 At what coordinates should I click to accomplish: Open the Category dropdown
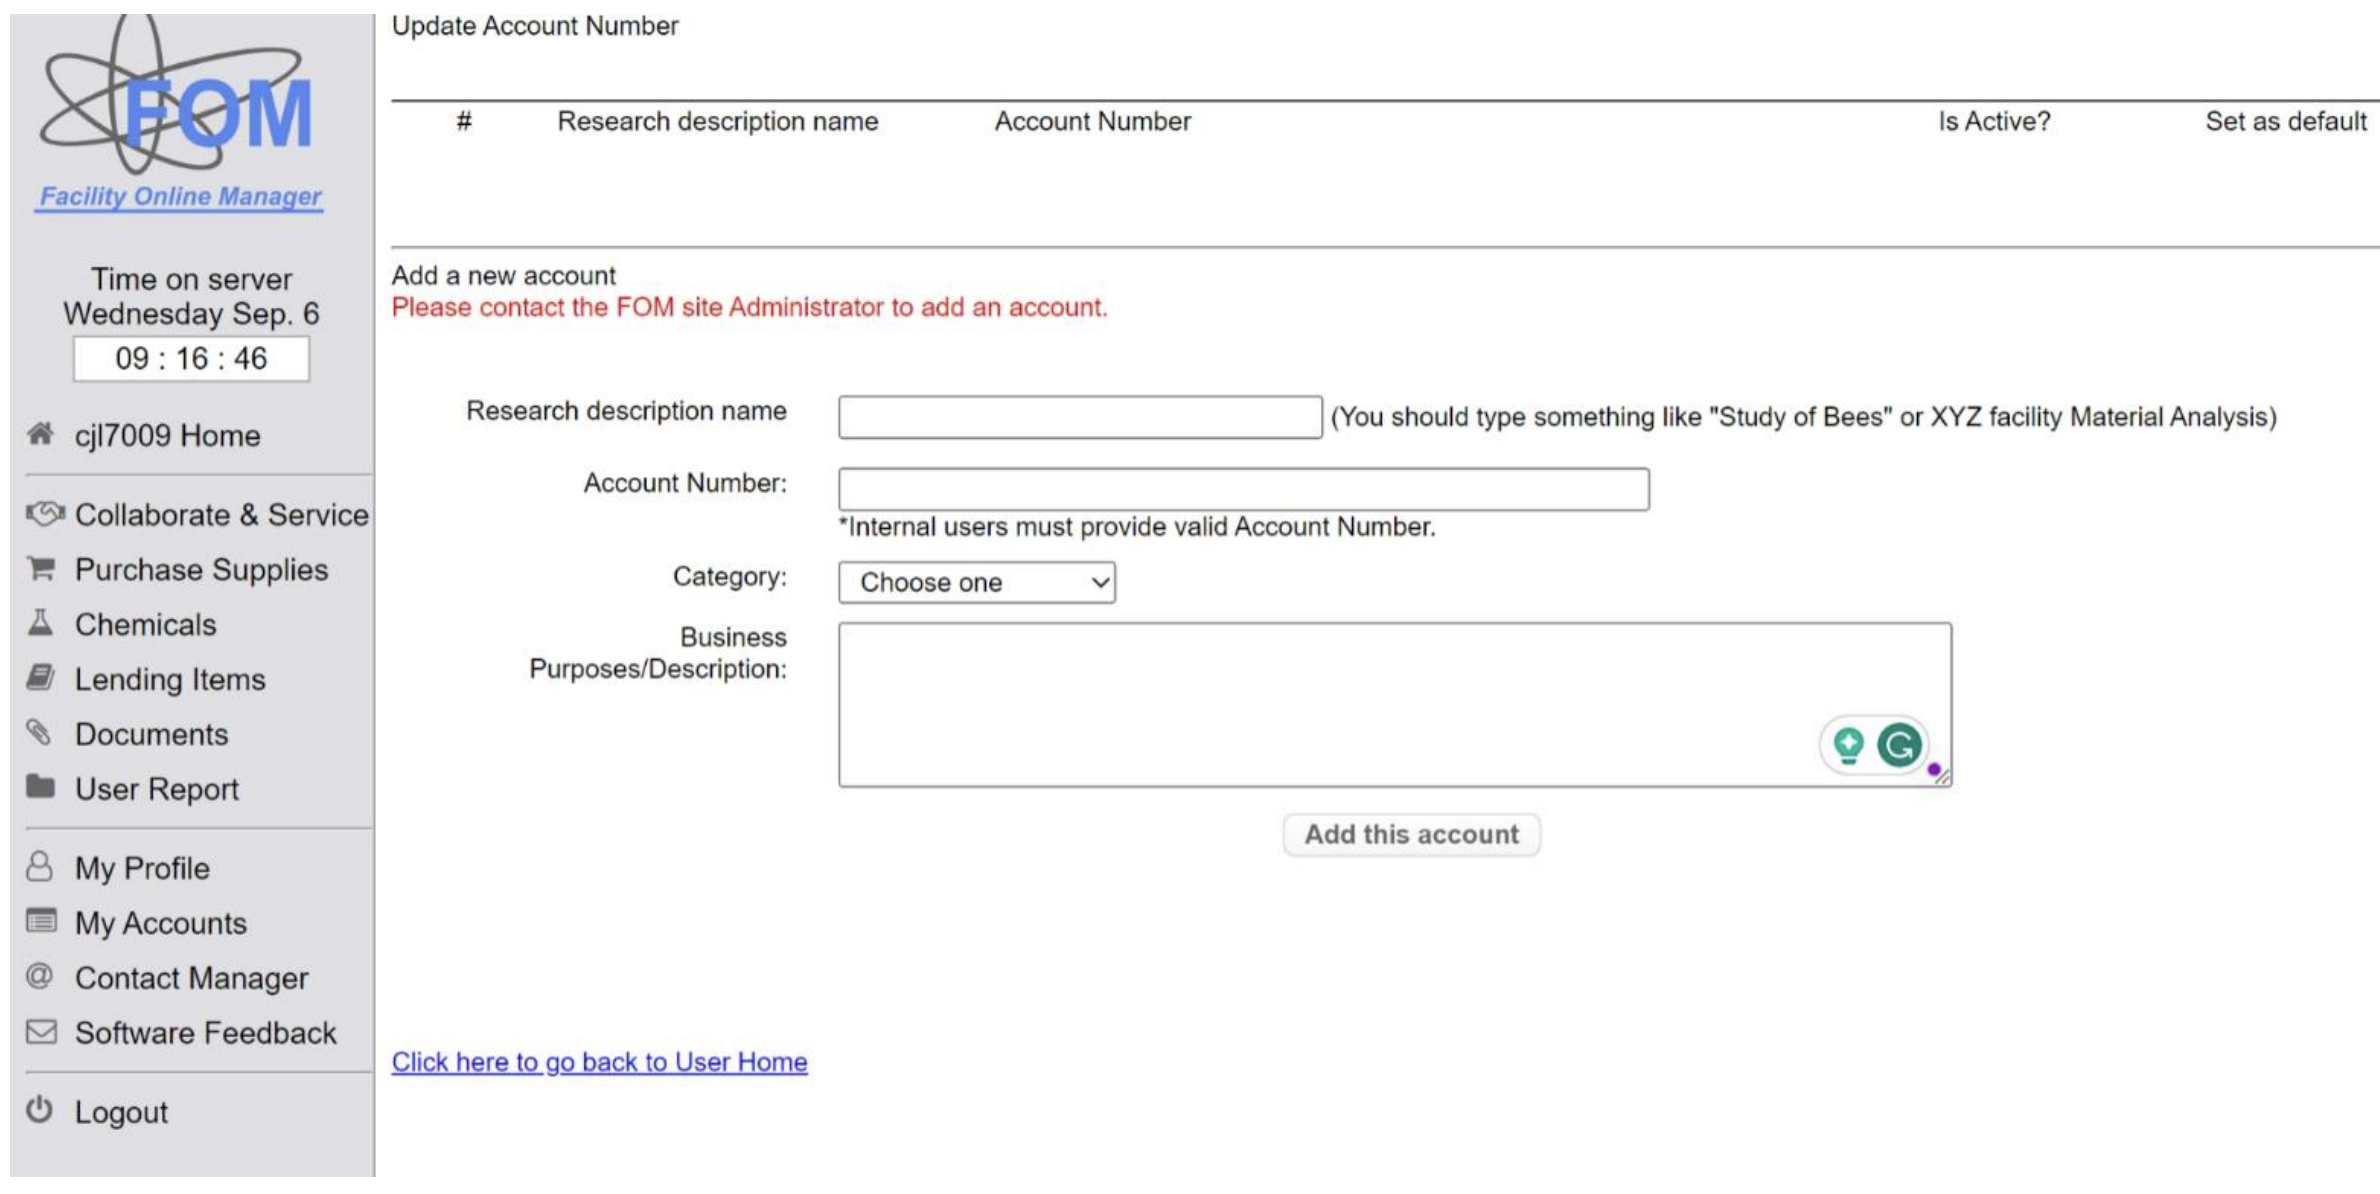point(976,582)
